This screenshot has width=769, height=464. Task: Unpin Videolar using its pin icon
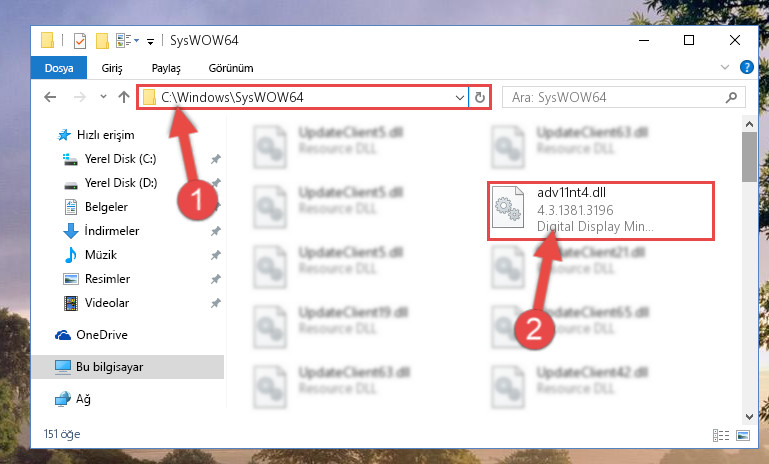click(215, 303)
